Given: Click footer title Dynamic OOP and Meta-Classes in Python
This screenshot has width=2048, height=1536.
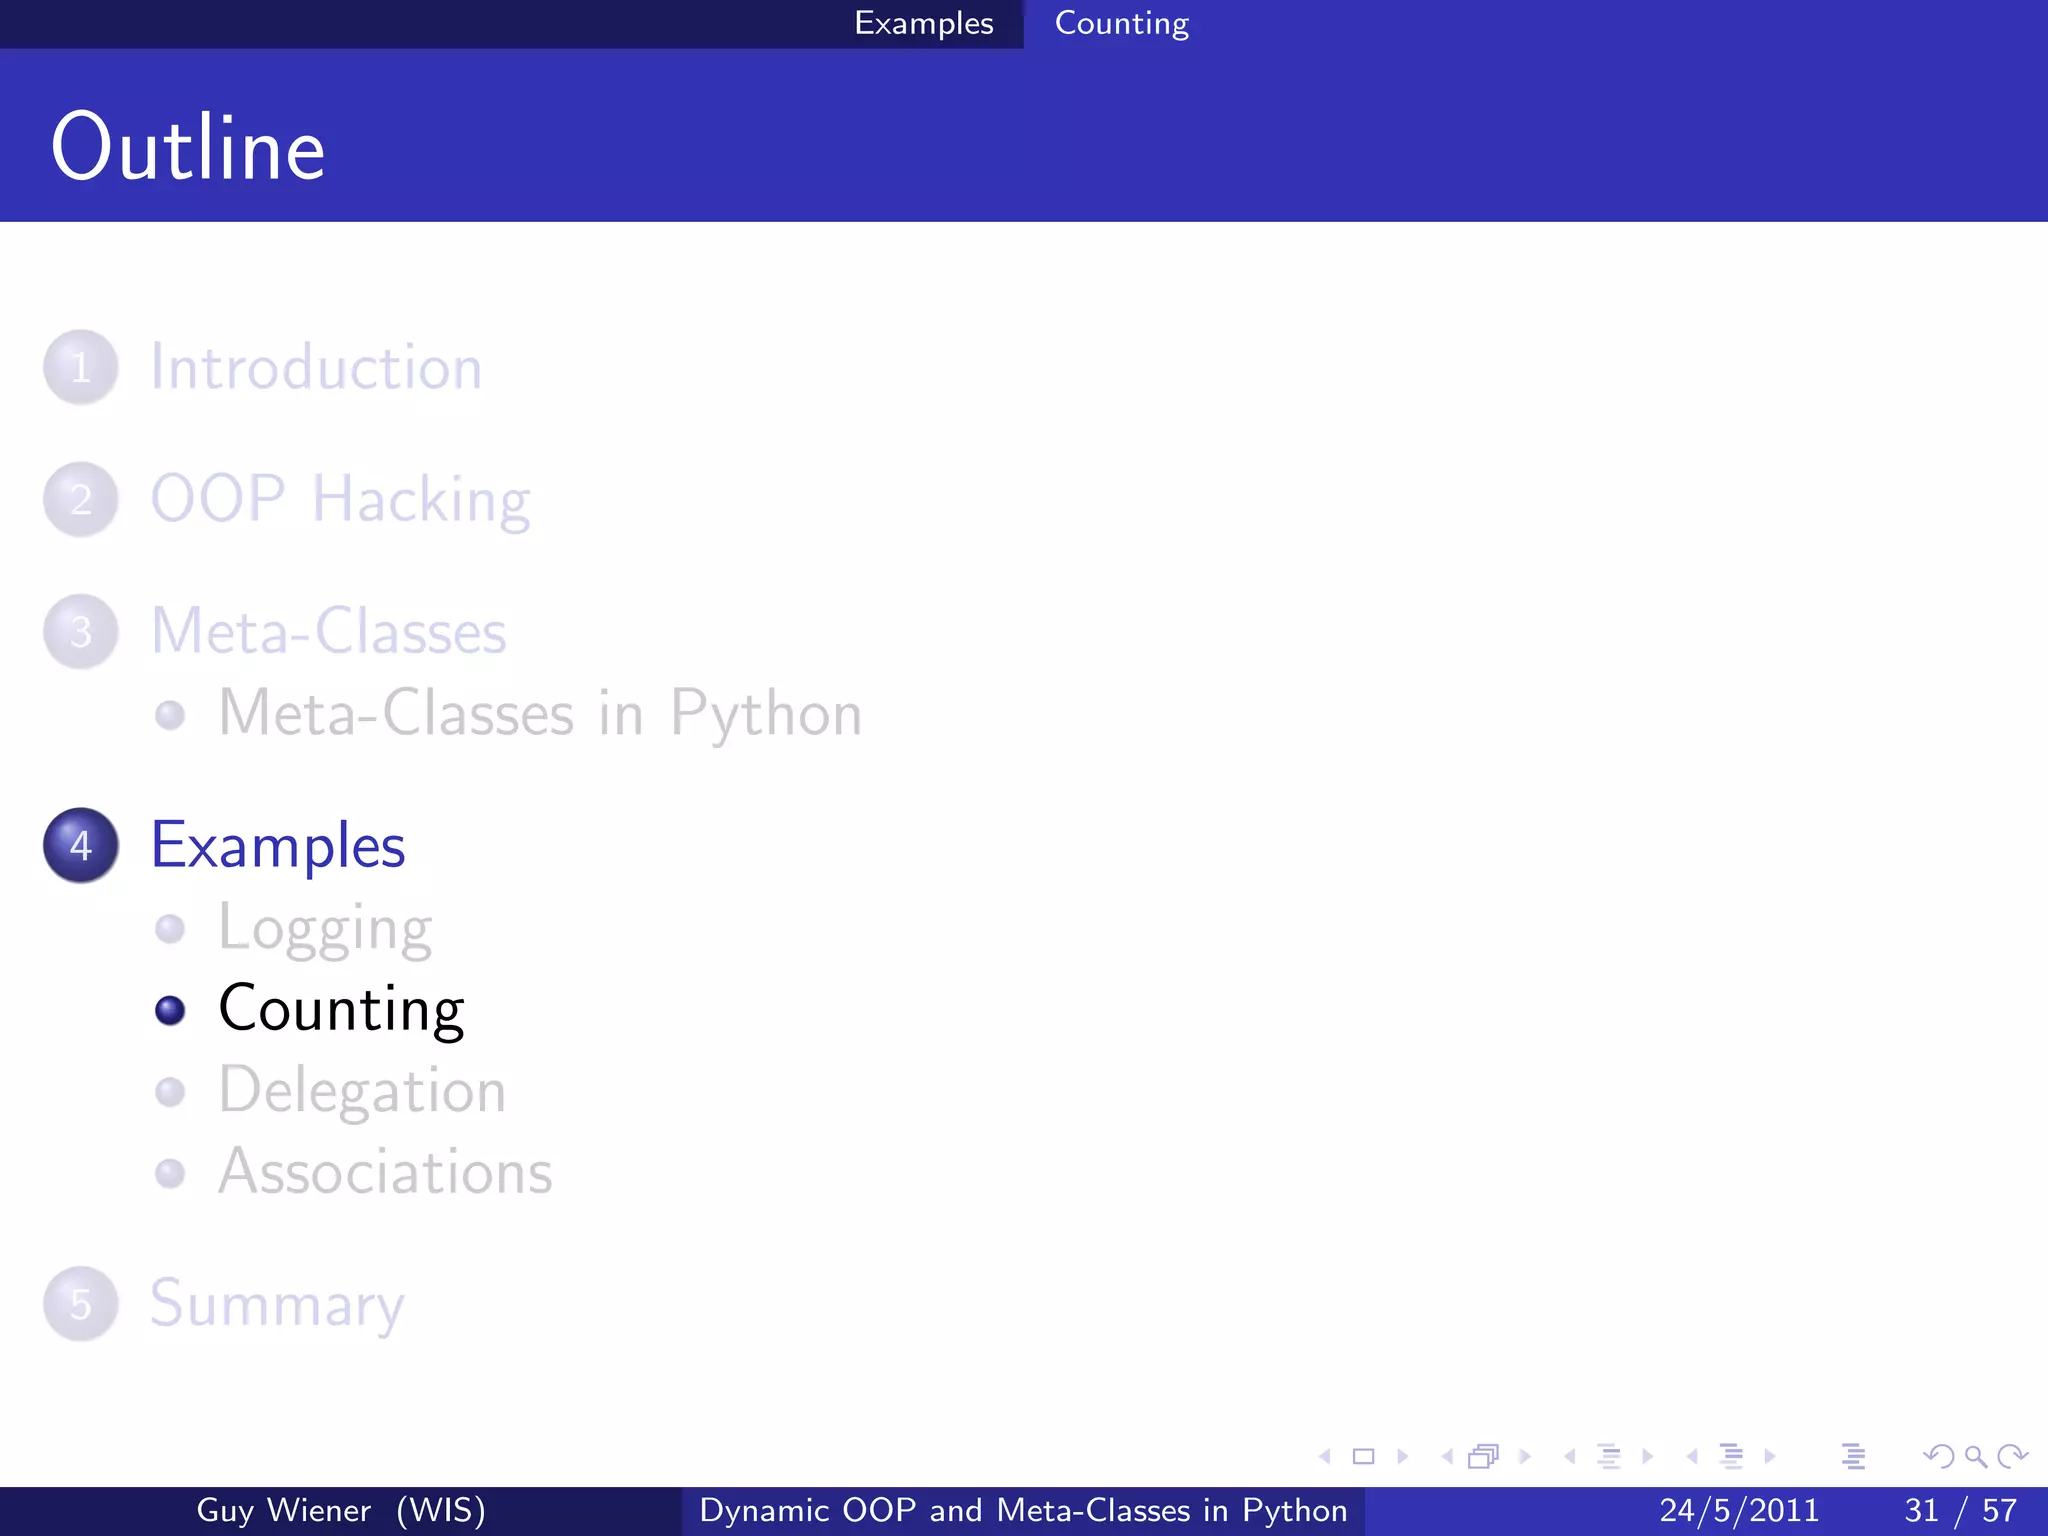Looking at the screenshot, I should click(x=1023, y=1510).
